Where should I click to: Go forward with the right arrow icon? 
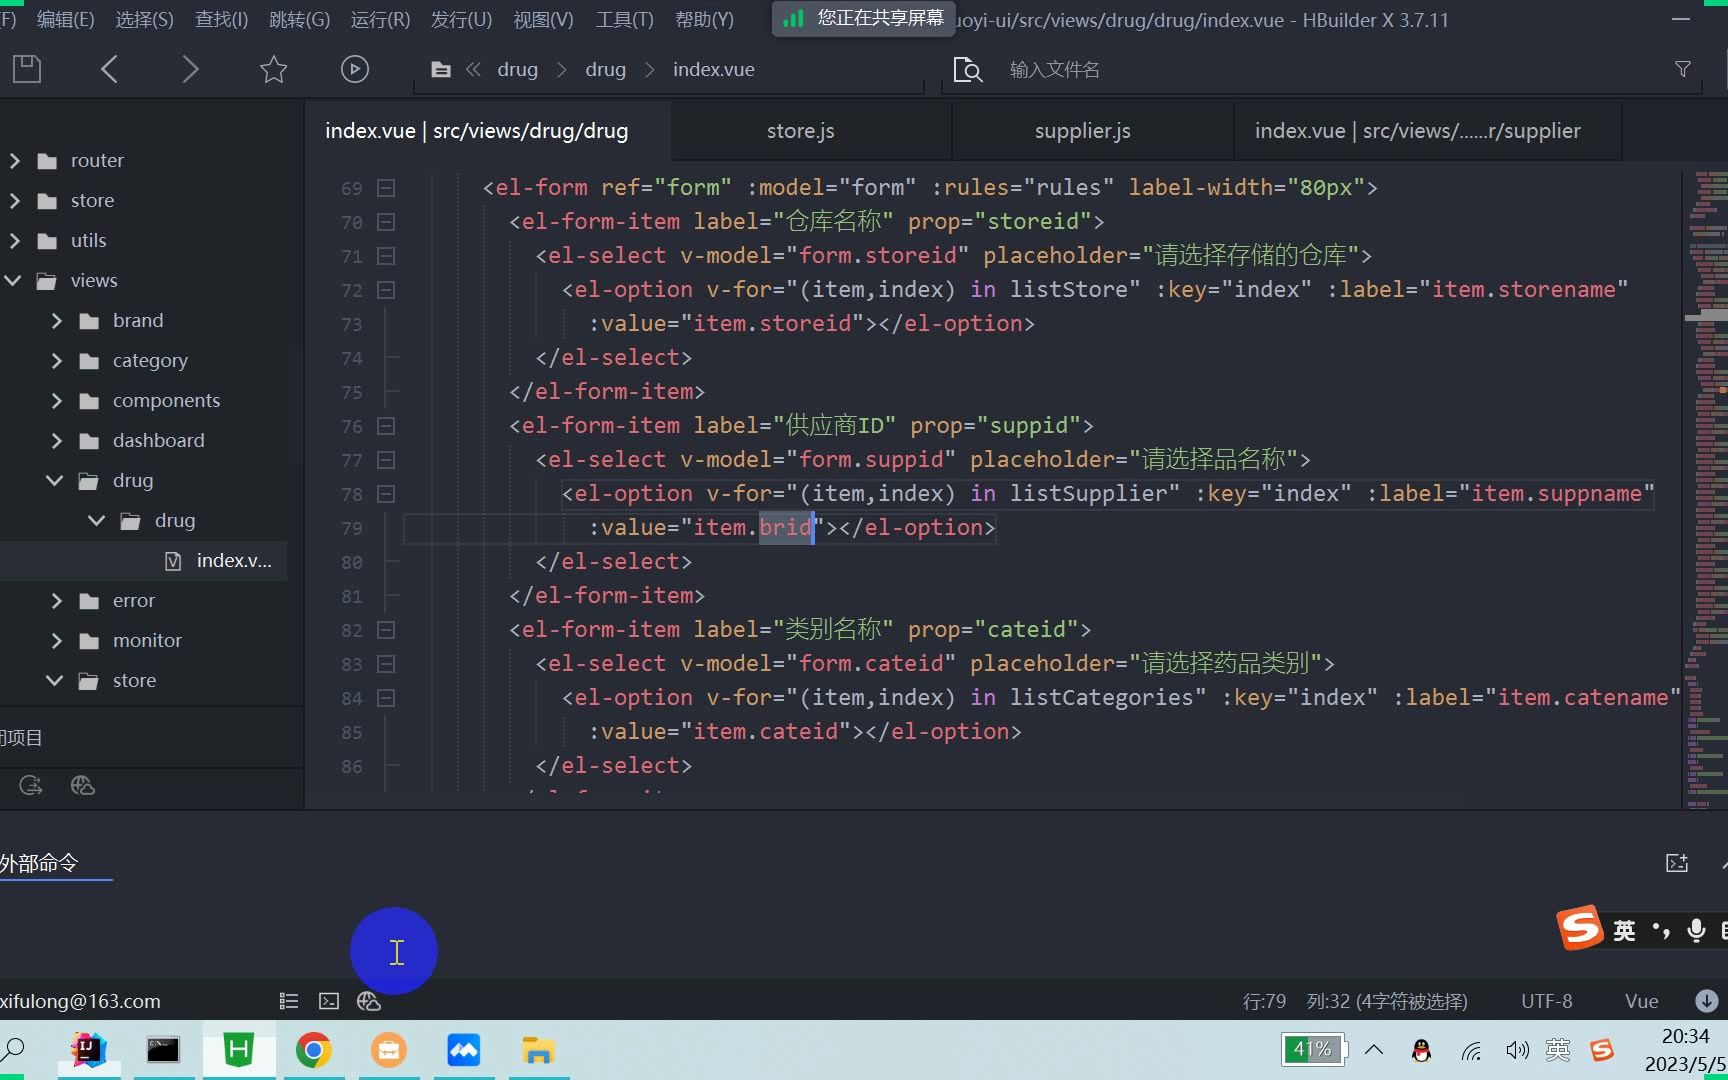[190, 69]
